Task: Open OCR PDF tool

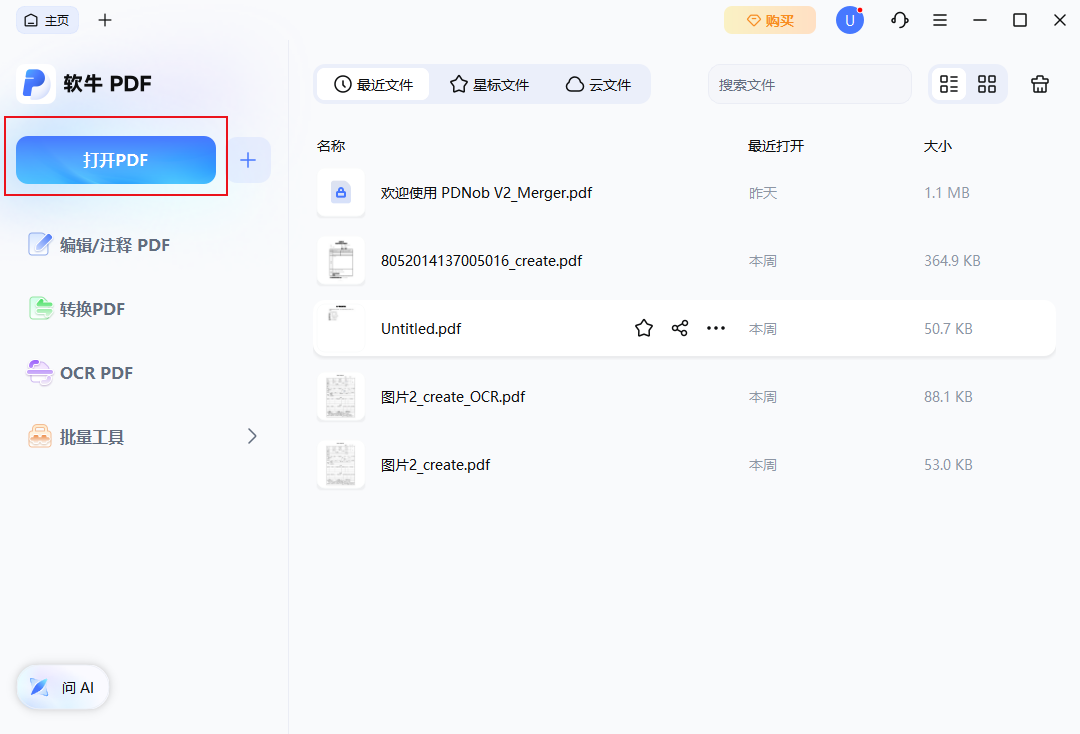Action: pos(80,373)
